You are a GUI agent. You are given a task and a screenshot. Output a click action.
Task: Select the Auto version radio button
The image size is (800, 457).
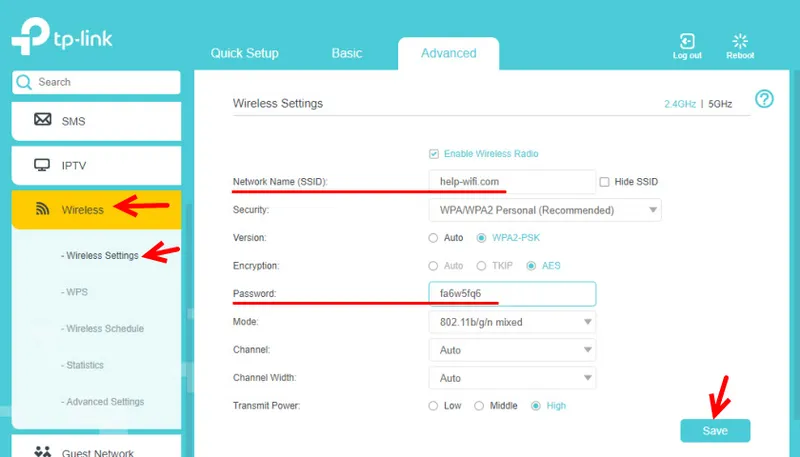[433, 238]
